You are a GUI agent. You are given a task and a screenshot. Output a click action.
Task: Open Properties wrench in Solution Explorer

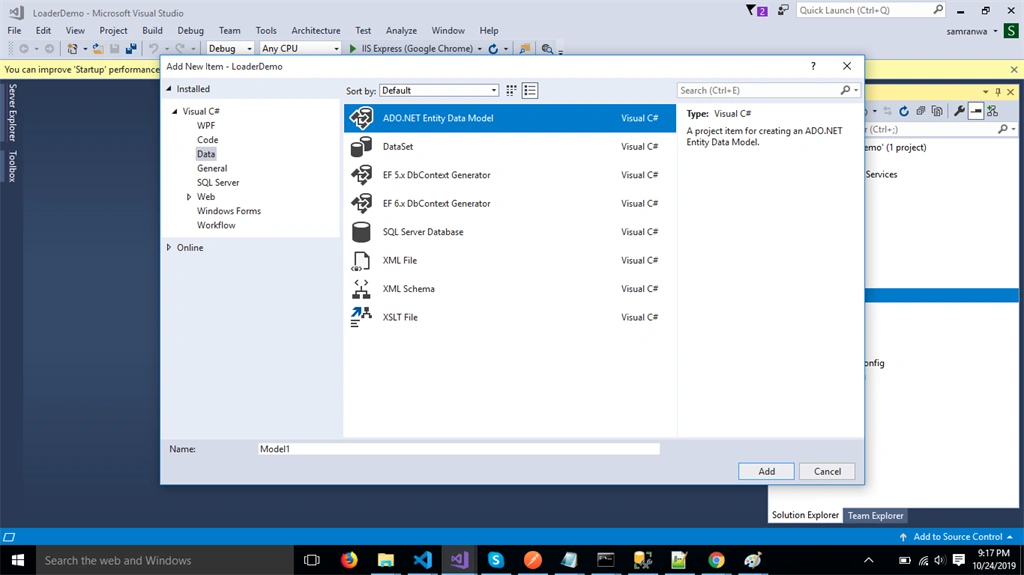tap(959, 112)
